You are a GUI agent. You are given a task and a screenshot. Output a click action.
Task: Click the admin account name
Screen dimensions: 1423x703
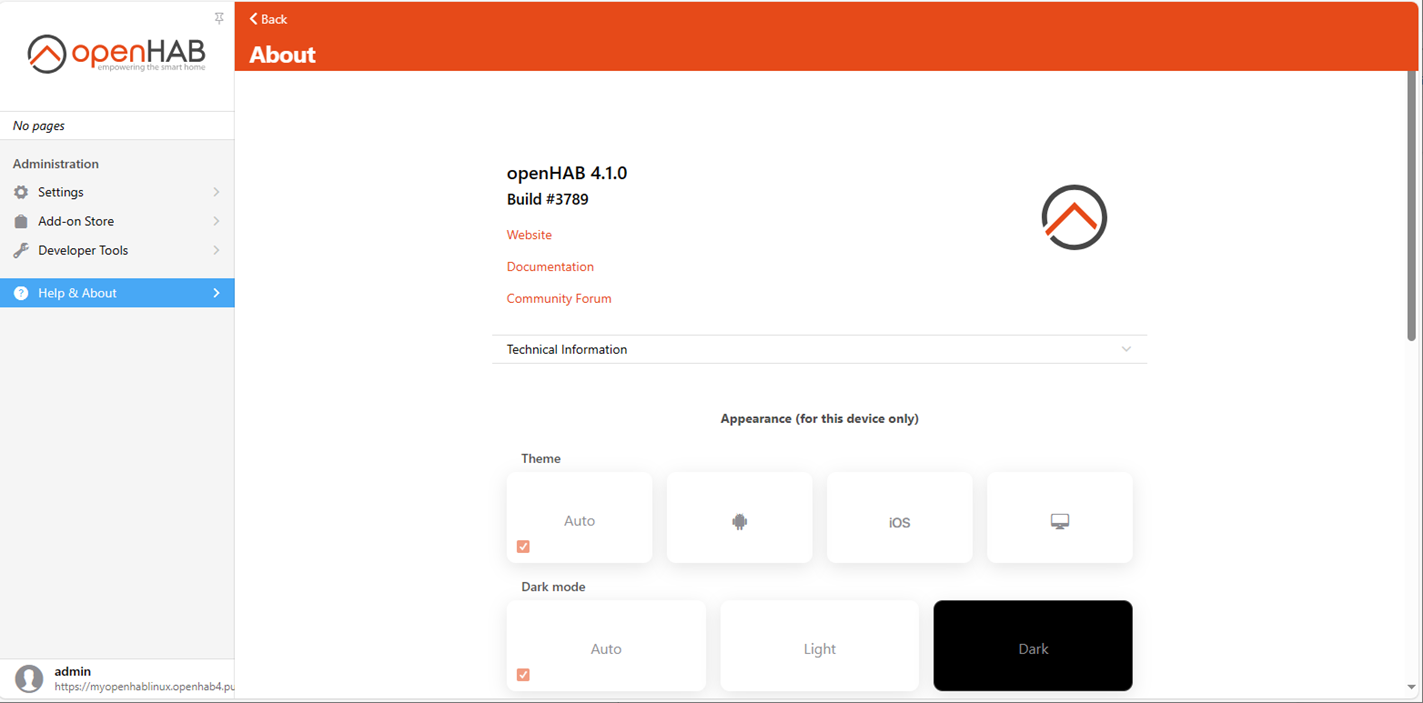[x=73, y=672]
